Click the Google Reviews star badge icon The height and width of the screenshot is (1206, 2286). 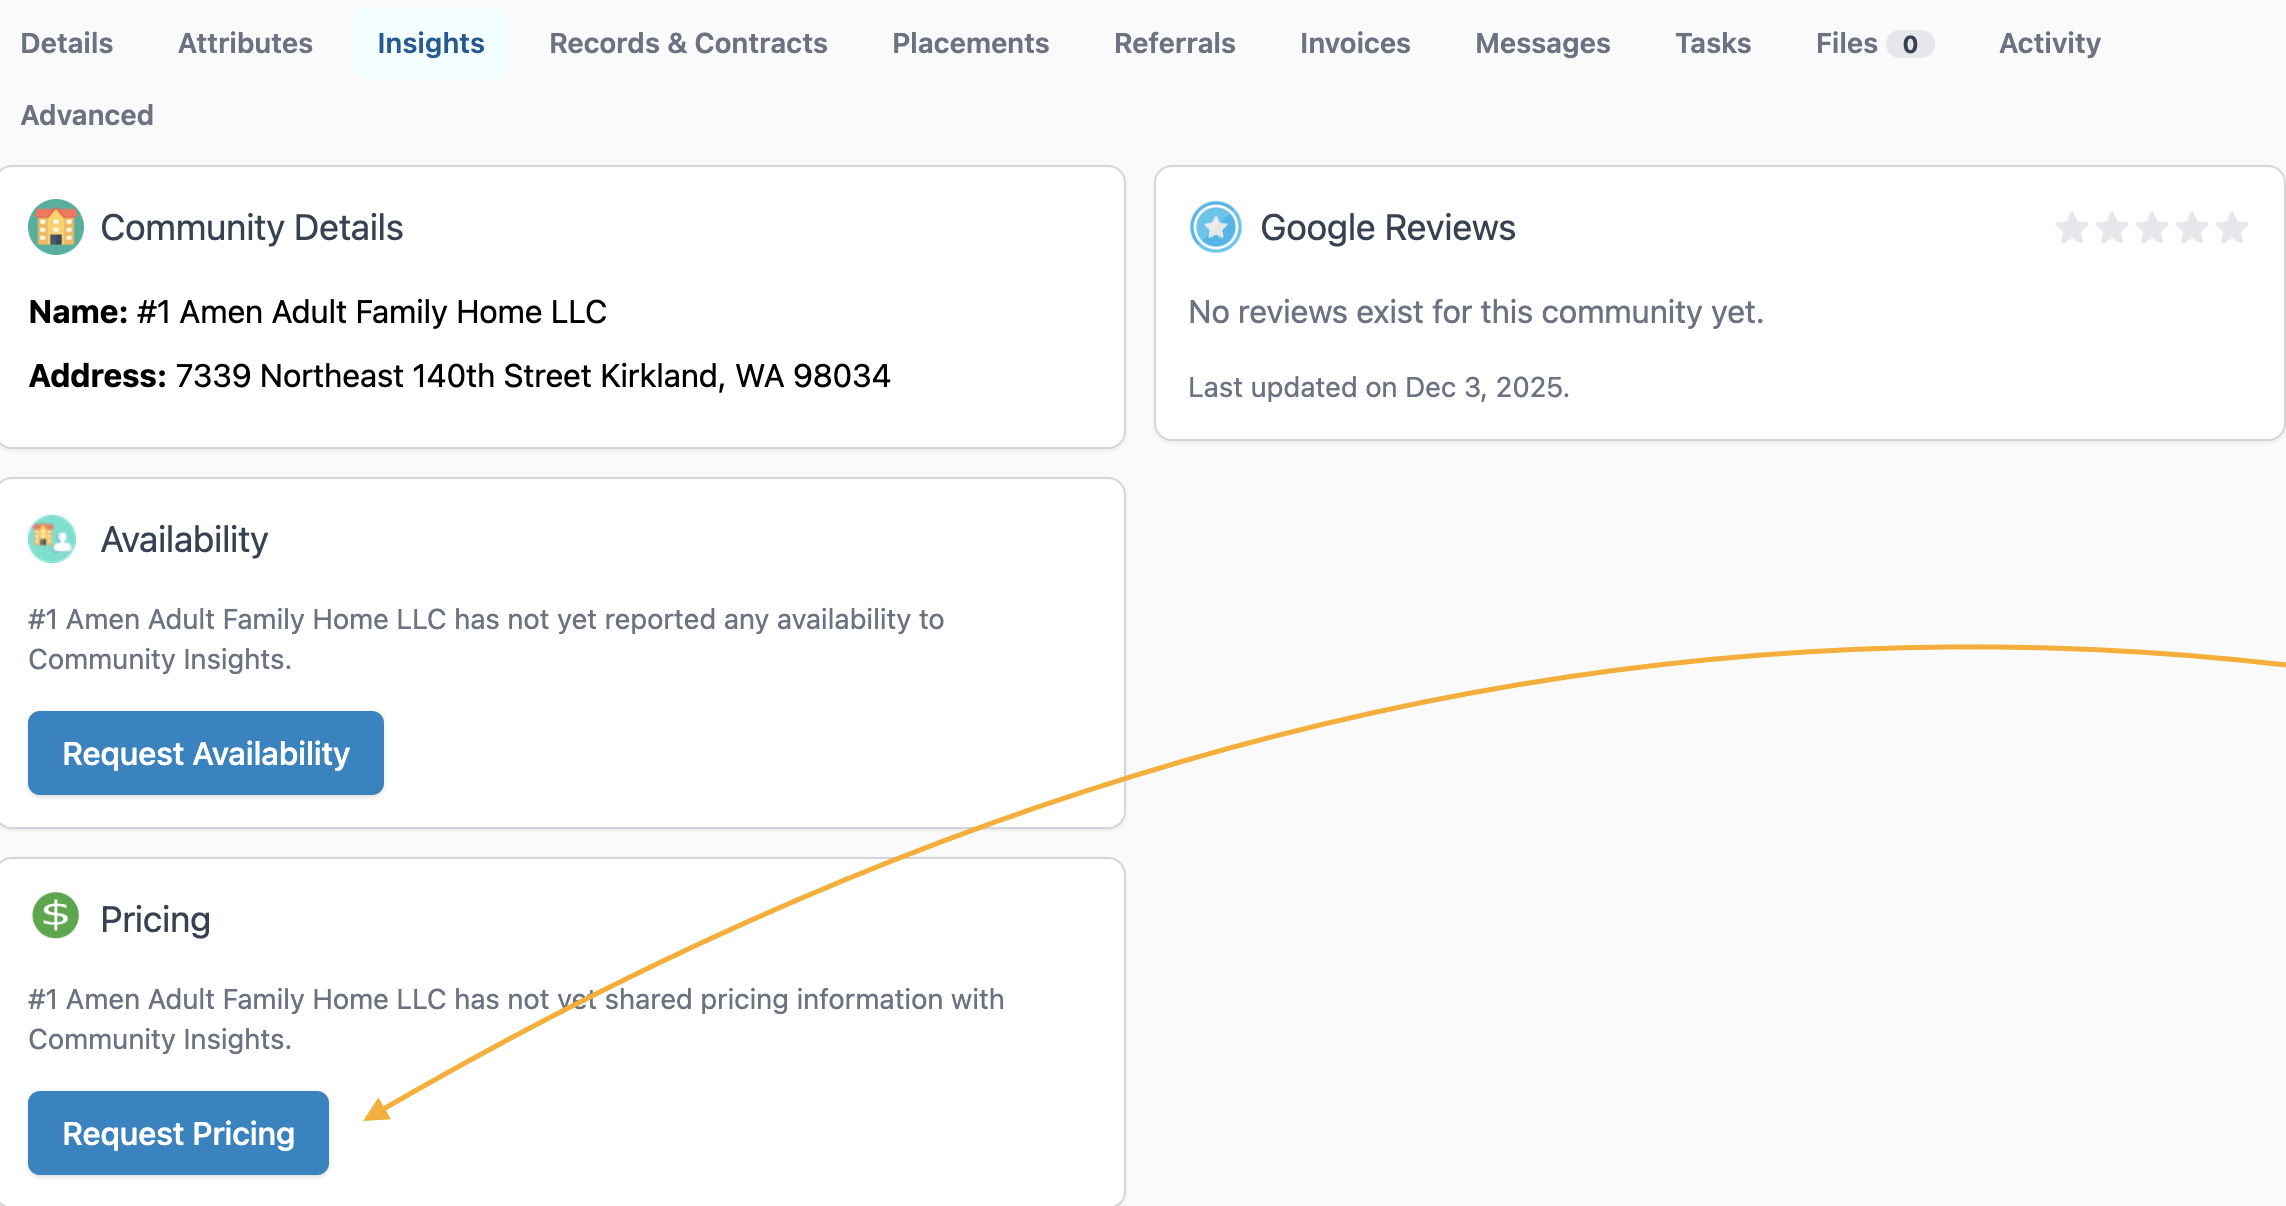(x=1215, y=227)
